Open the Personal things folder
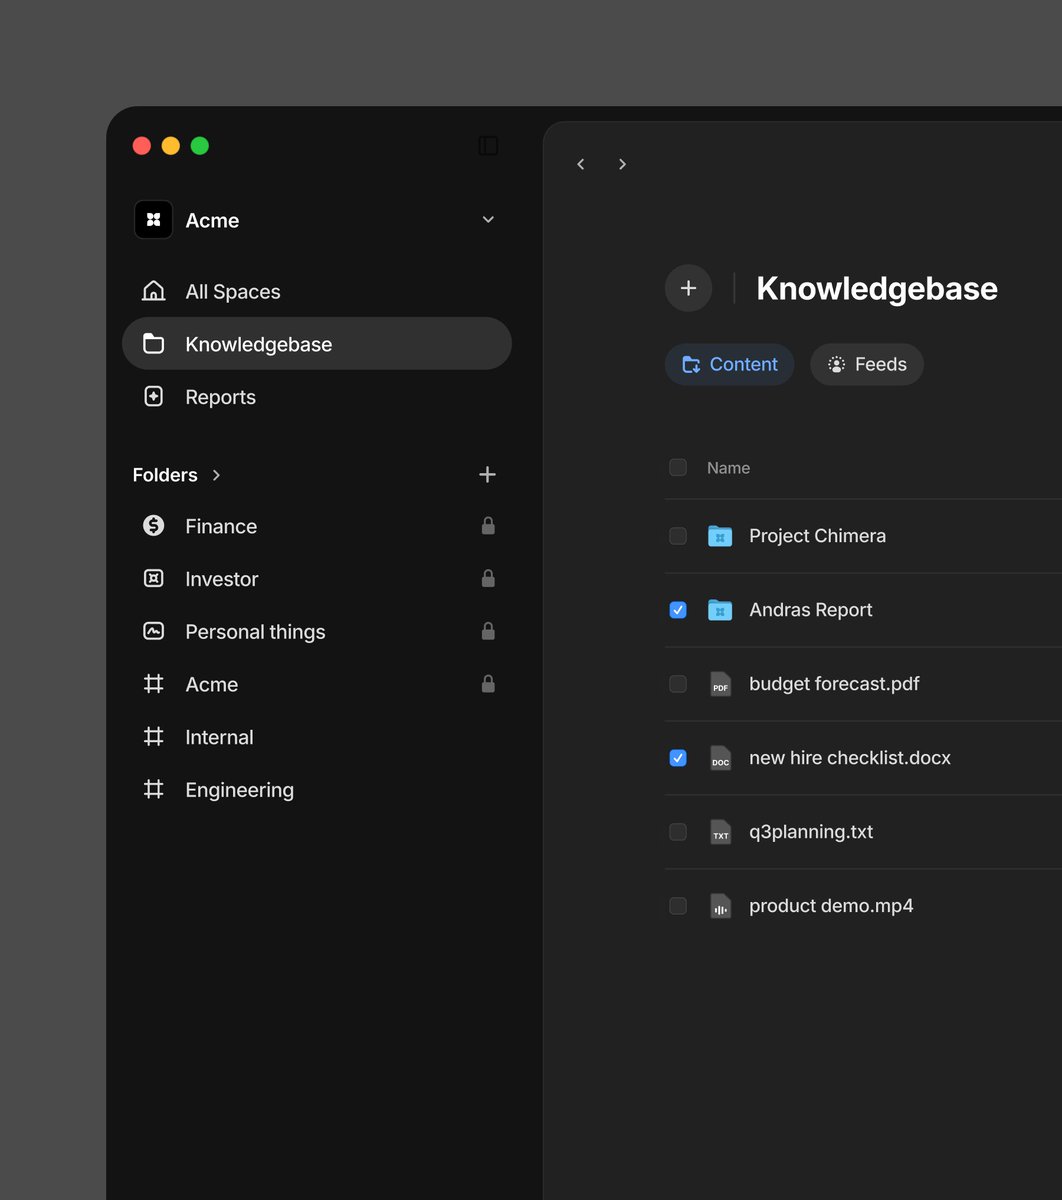 tap(316, 632)
